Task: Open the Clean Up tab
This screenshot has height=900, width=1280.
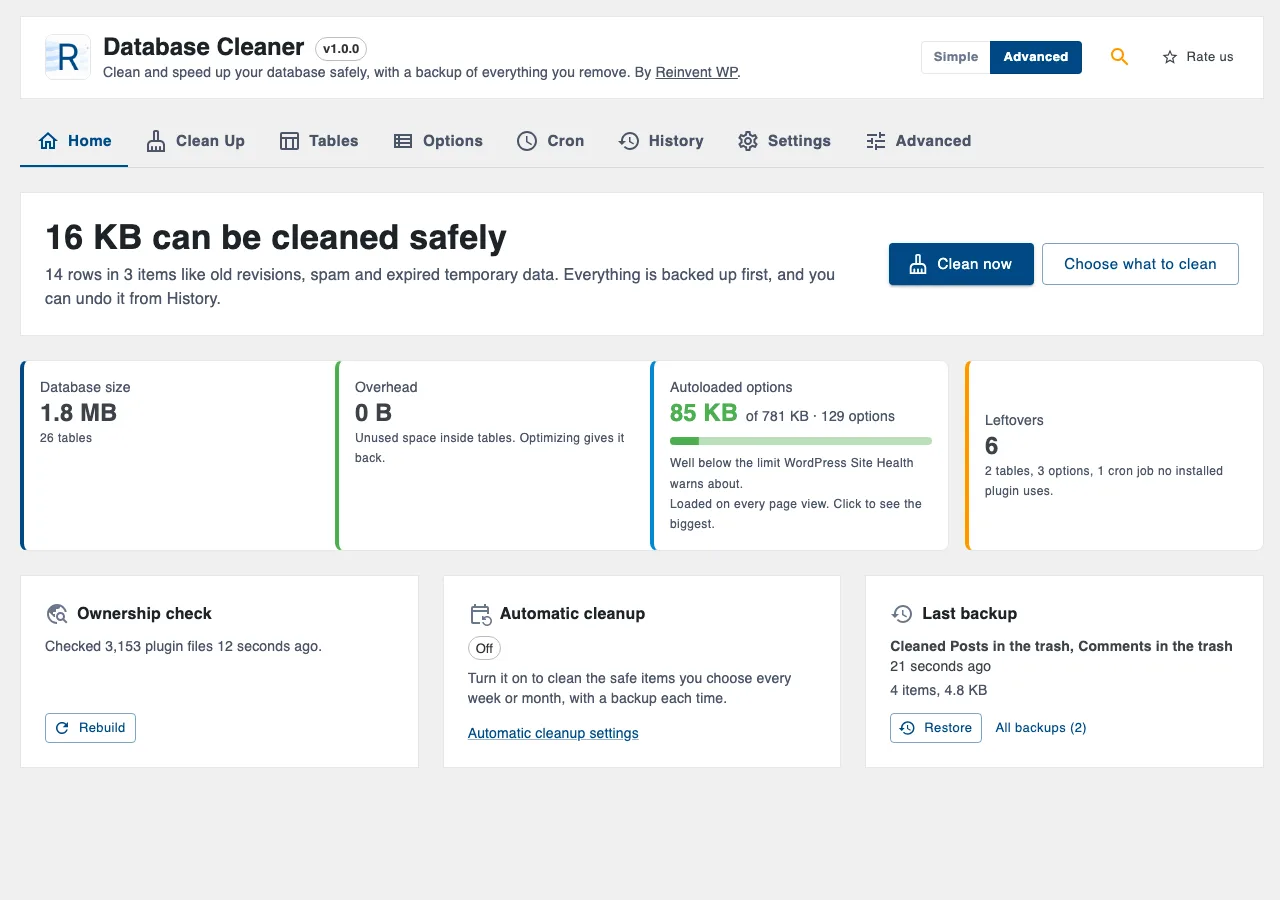Action: [x=196, y=141]
